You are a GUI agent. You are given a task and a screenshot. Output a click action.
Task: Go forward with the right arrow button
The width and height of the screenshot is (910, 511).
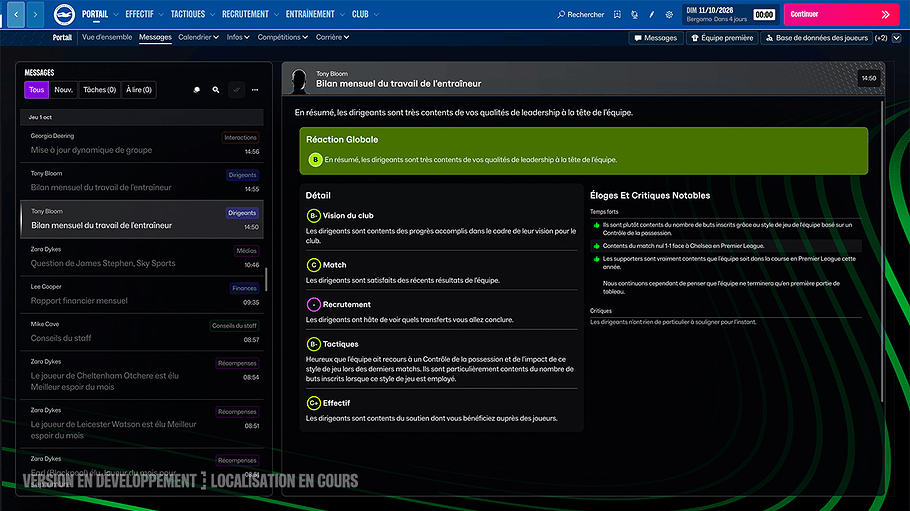click(35, 15)
